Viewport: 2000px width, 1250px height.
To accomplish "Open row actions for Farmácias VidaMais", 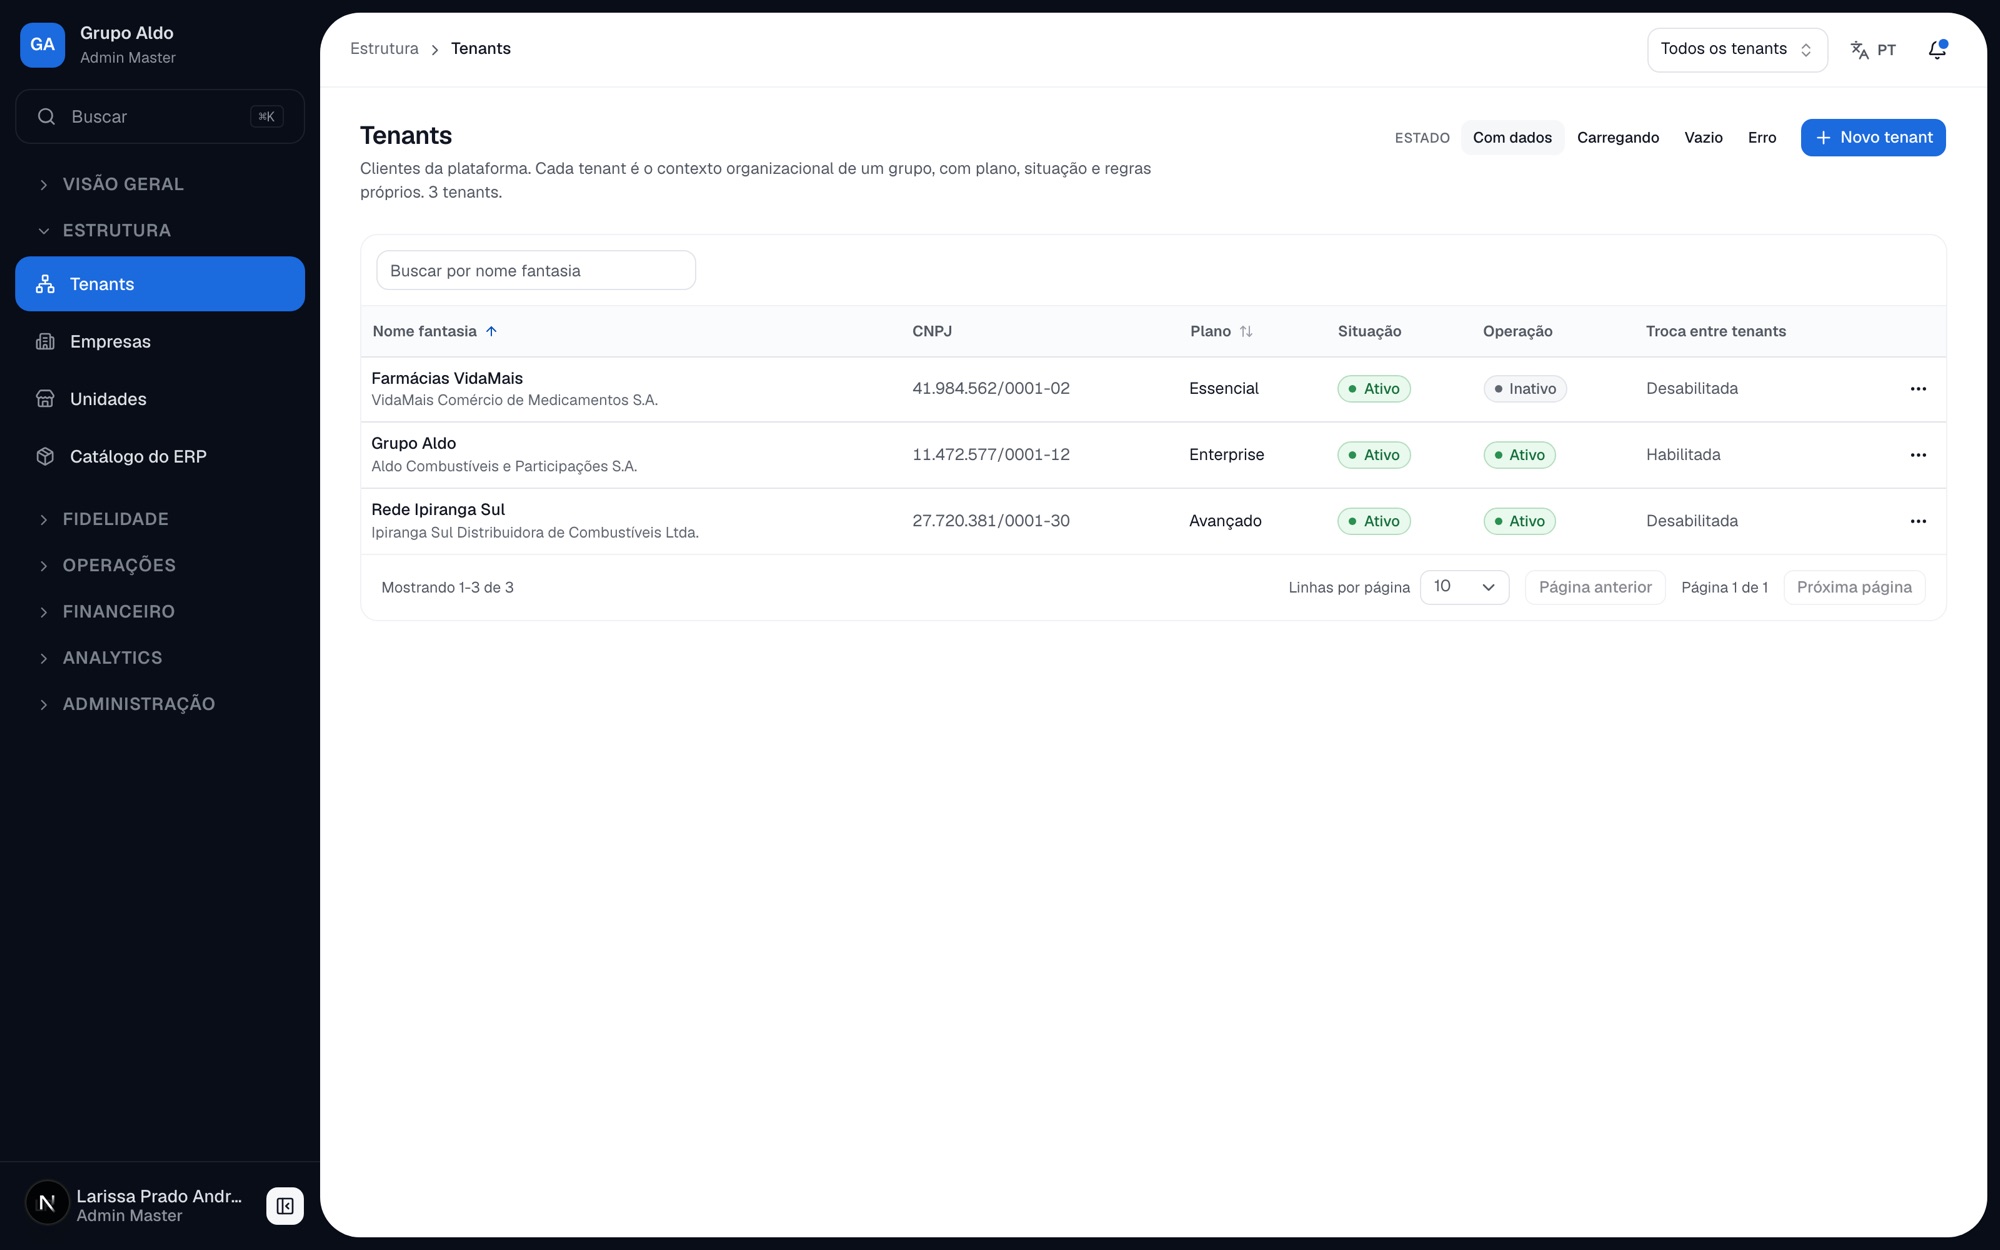I will (1918, 389).
